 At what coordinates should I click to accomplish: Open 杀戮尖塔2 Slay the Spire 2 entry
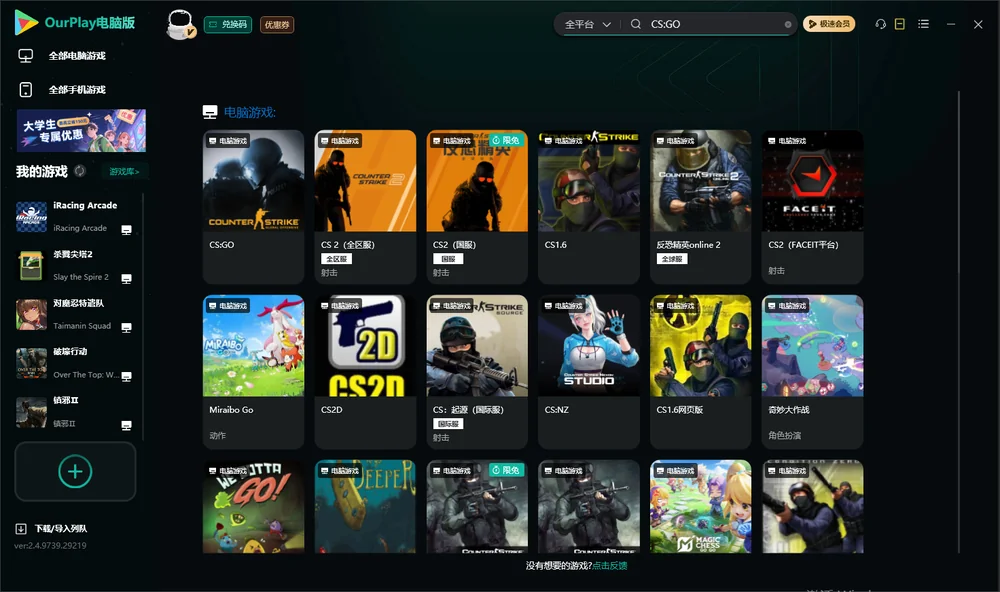tap(75, 265)
